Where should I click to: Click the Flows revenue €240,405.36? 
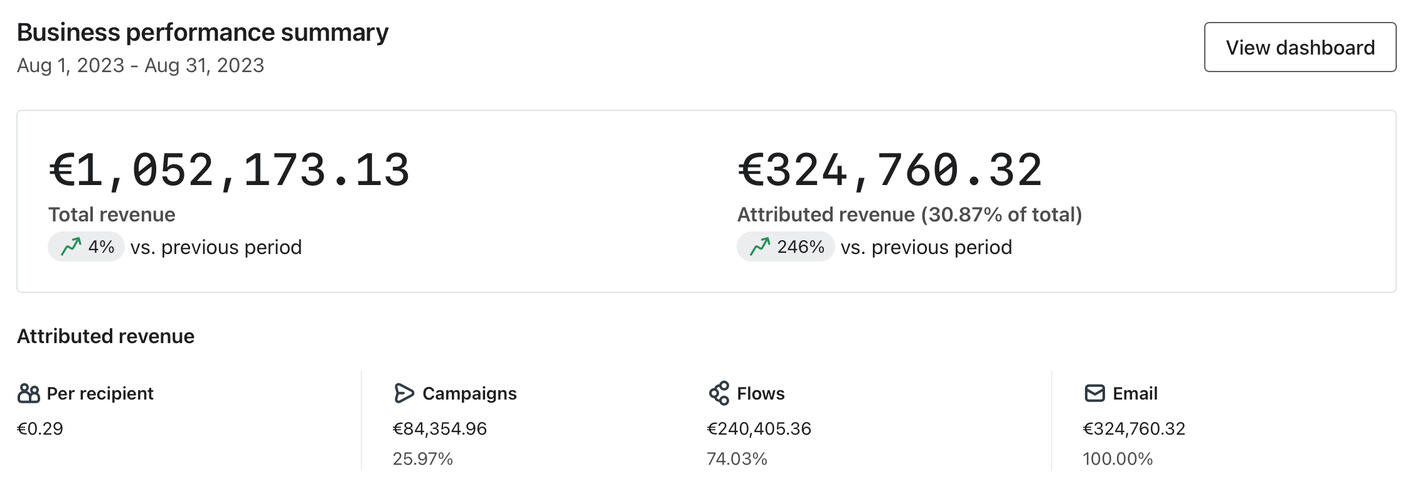(x=759, y=429)
